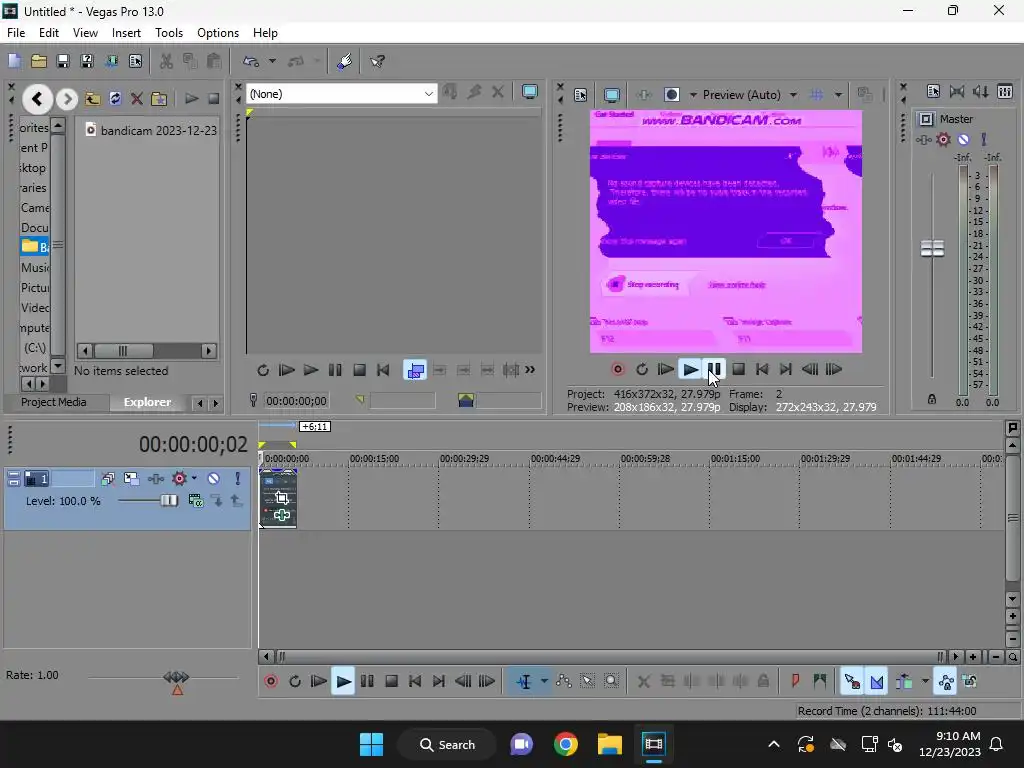Select the video clip thumbnail on timeline
This screenshot has width=1024, height=768.
(x=279, y=498)
